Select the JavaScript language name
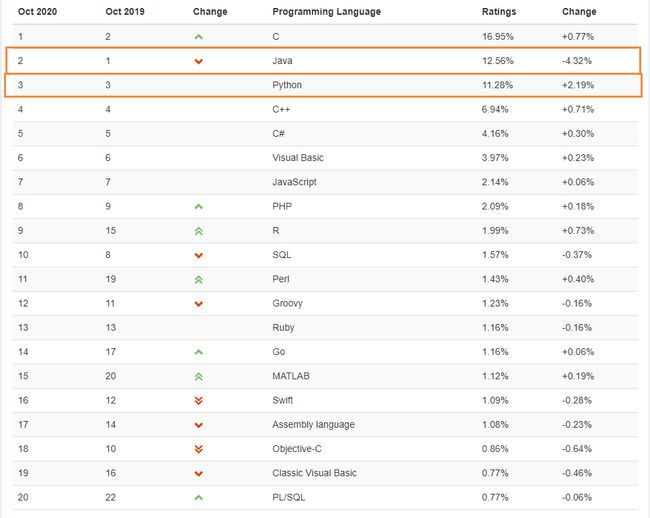 coord(294,182)
